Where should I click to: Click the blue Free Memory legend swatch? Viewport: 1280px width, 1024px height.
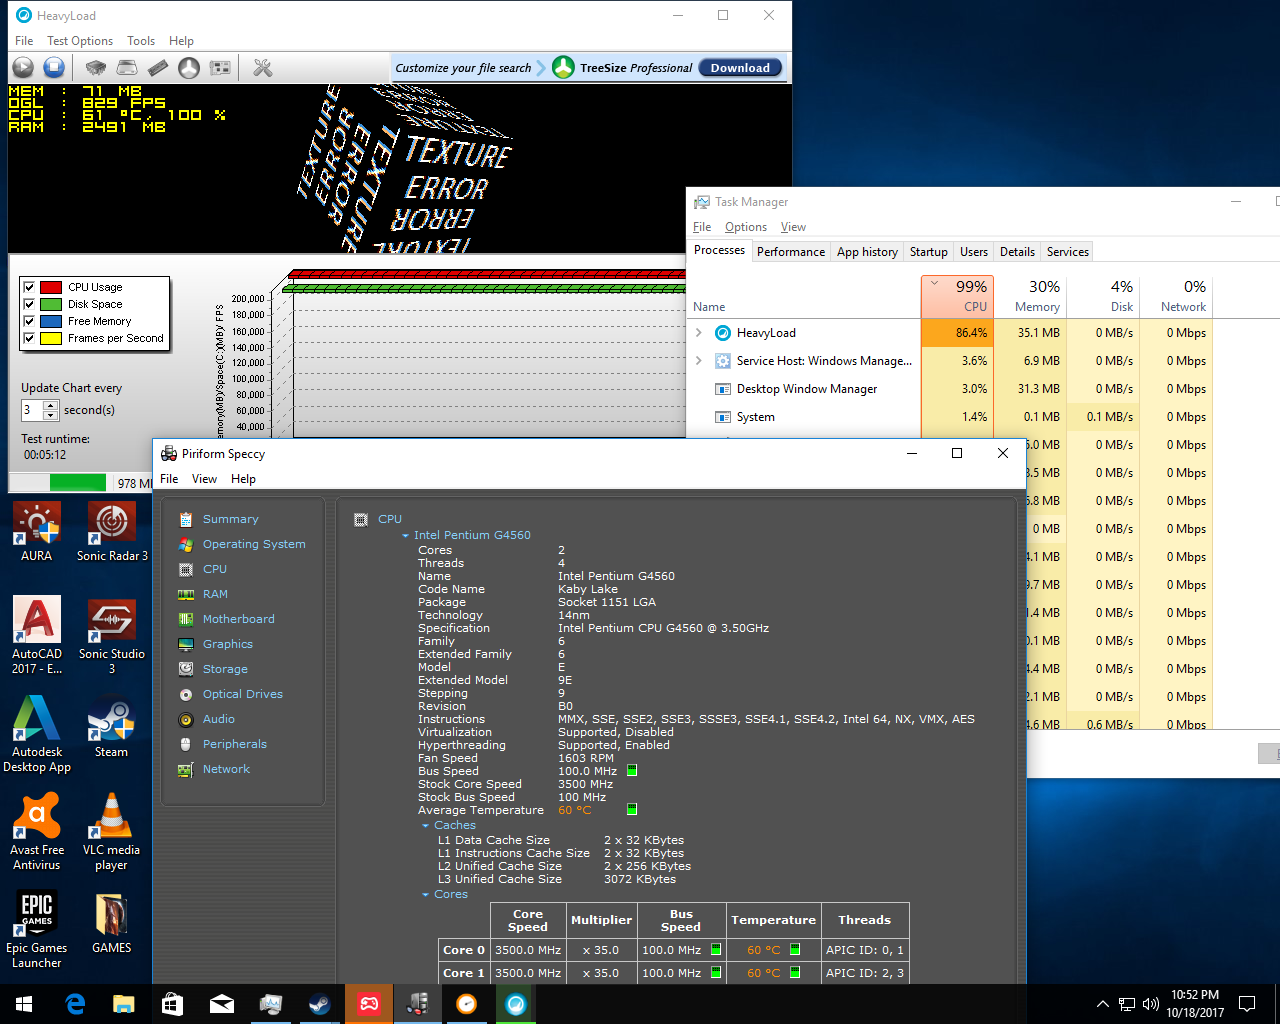[51, 321]
